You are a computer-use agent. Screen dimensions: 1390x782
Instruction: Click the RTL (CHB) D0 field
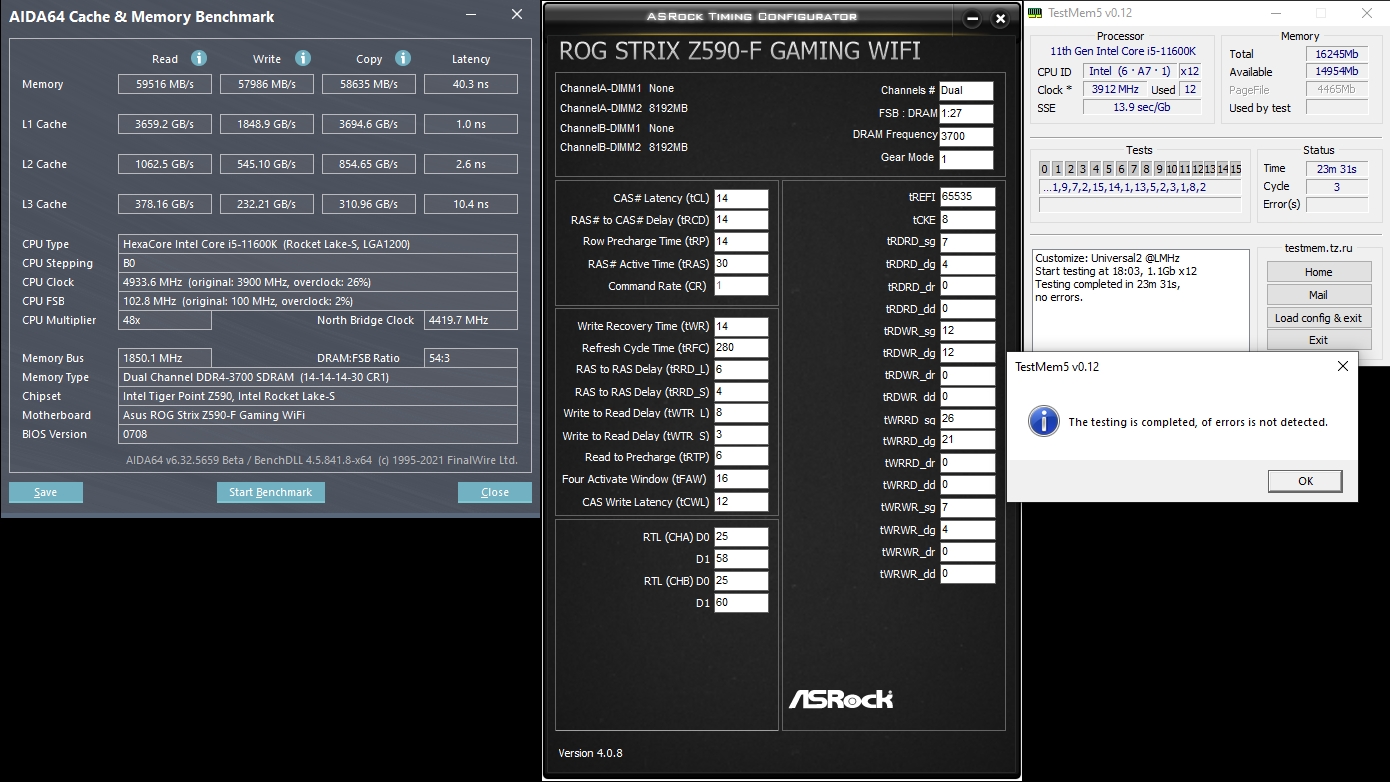click(x=741, y=581)
